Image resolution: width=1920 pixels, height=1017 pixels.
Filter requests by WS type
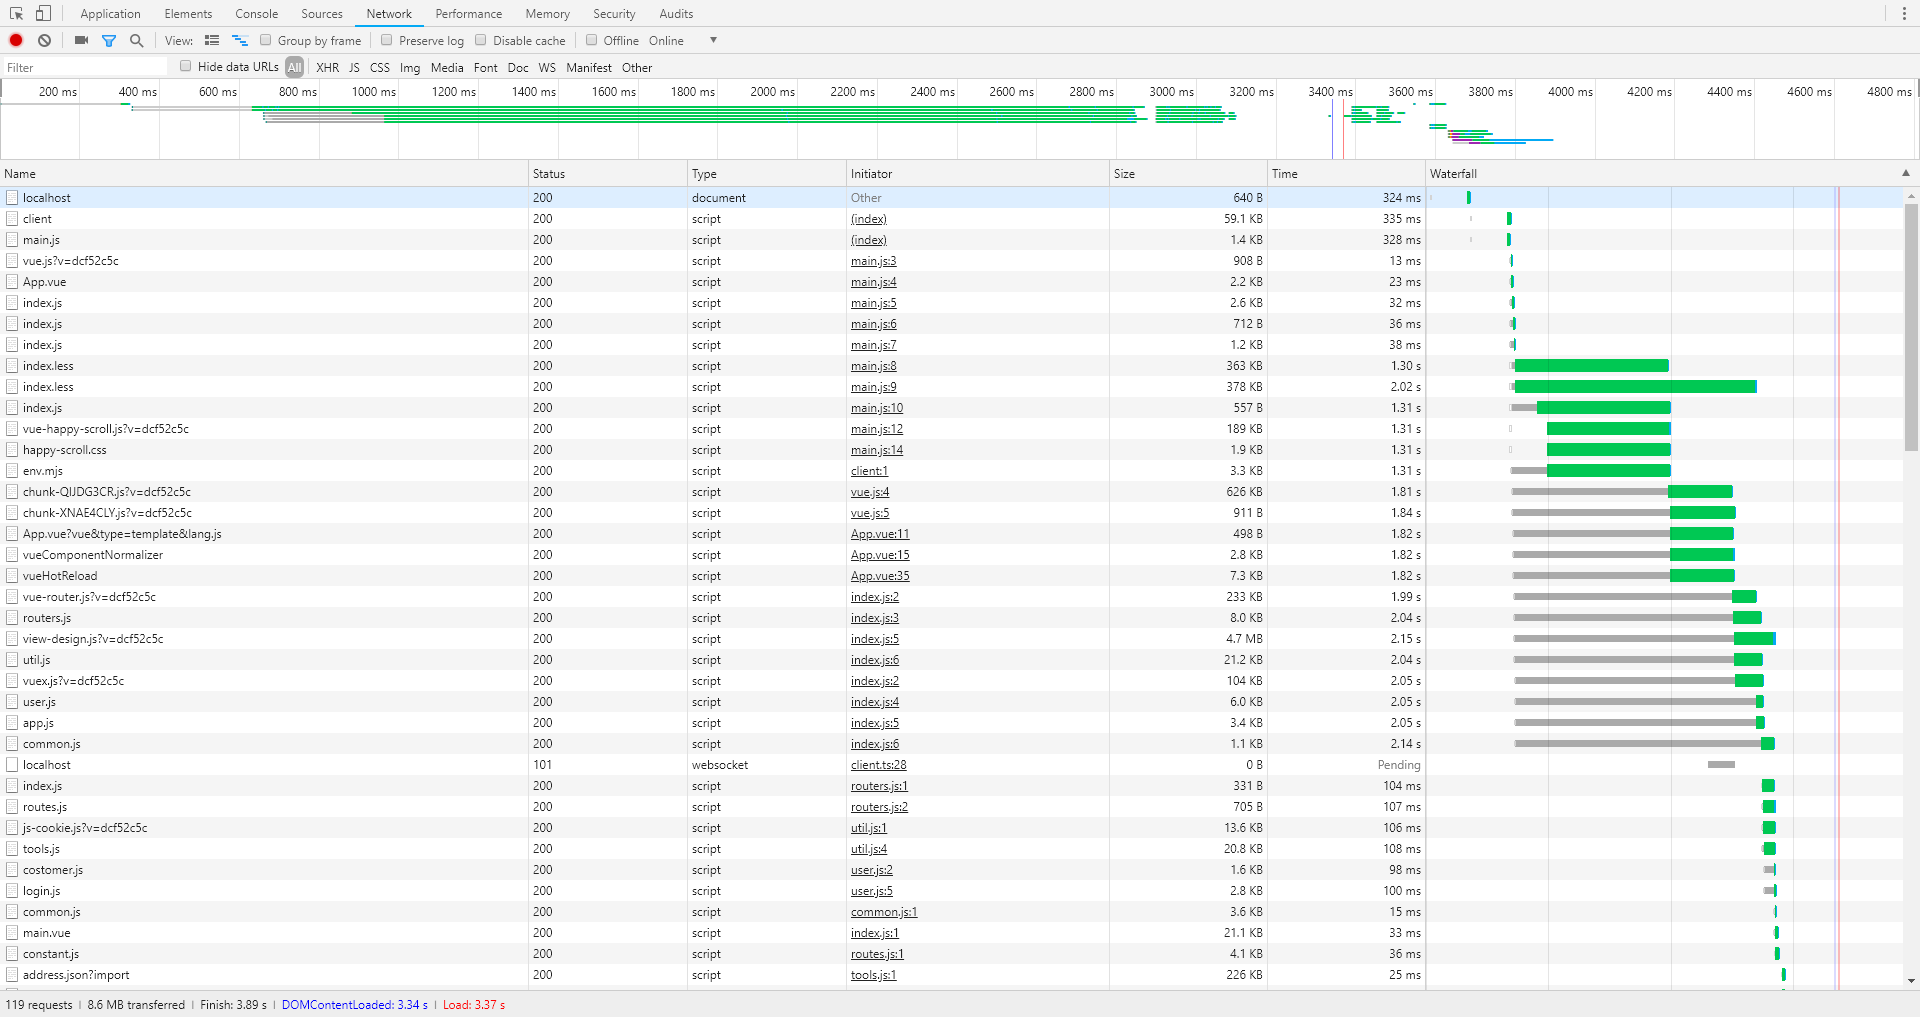pyautogui.click(x=547, y=67)
